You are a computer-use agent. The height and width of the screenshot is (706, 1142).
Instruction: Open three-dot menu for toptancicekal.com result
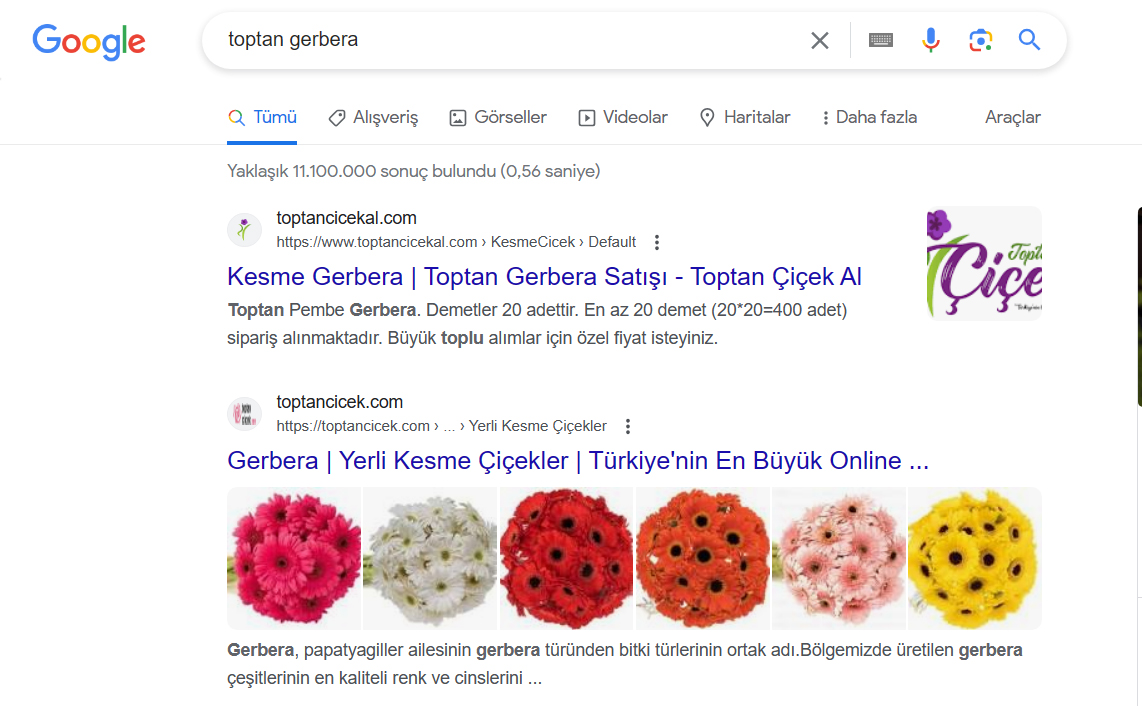tap(657, 243)
